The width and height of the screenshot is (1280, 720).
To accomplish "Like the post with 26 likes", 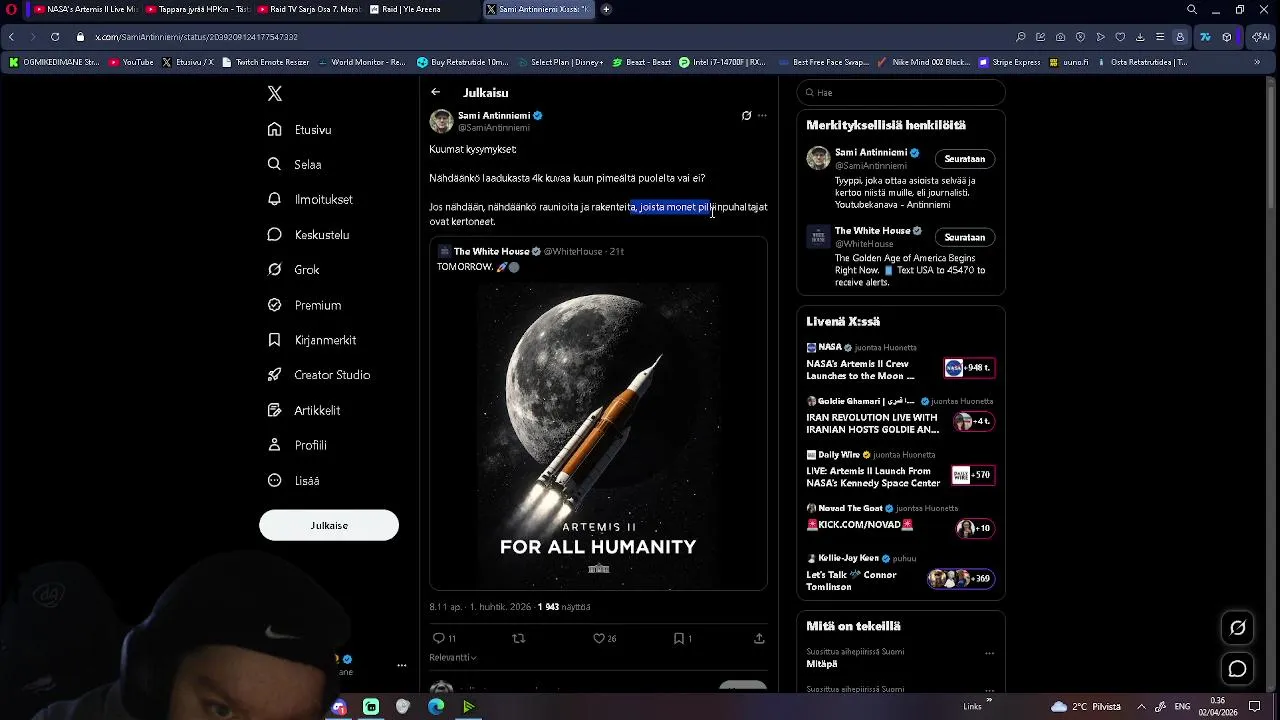I will coord(605,638).
